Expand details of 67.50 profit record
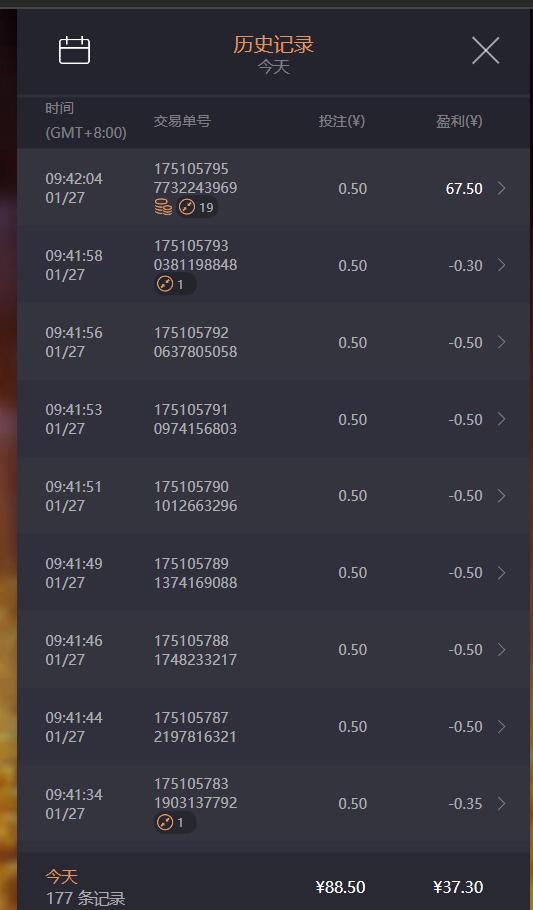The image size is (533, 910). pyautogui.click(x=502, y=188)
